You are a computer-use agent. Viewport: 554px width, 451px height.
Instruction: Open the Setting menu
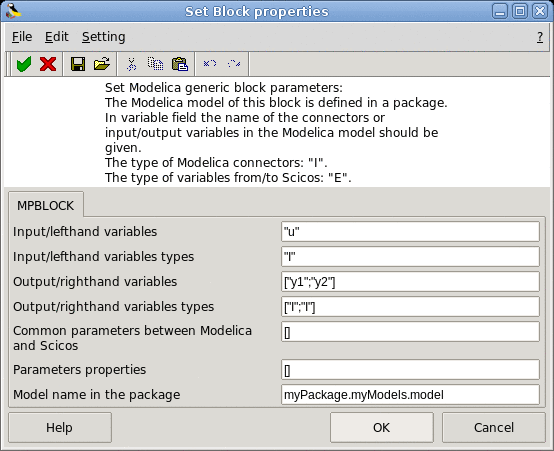pyautogui.click(x=104, y=37)
